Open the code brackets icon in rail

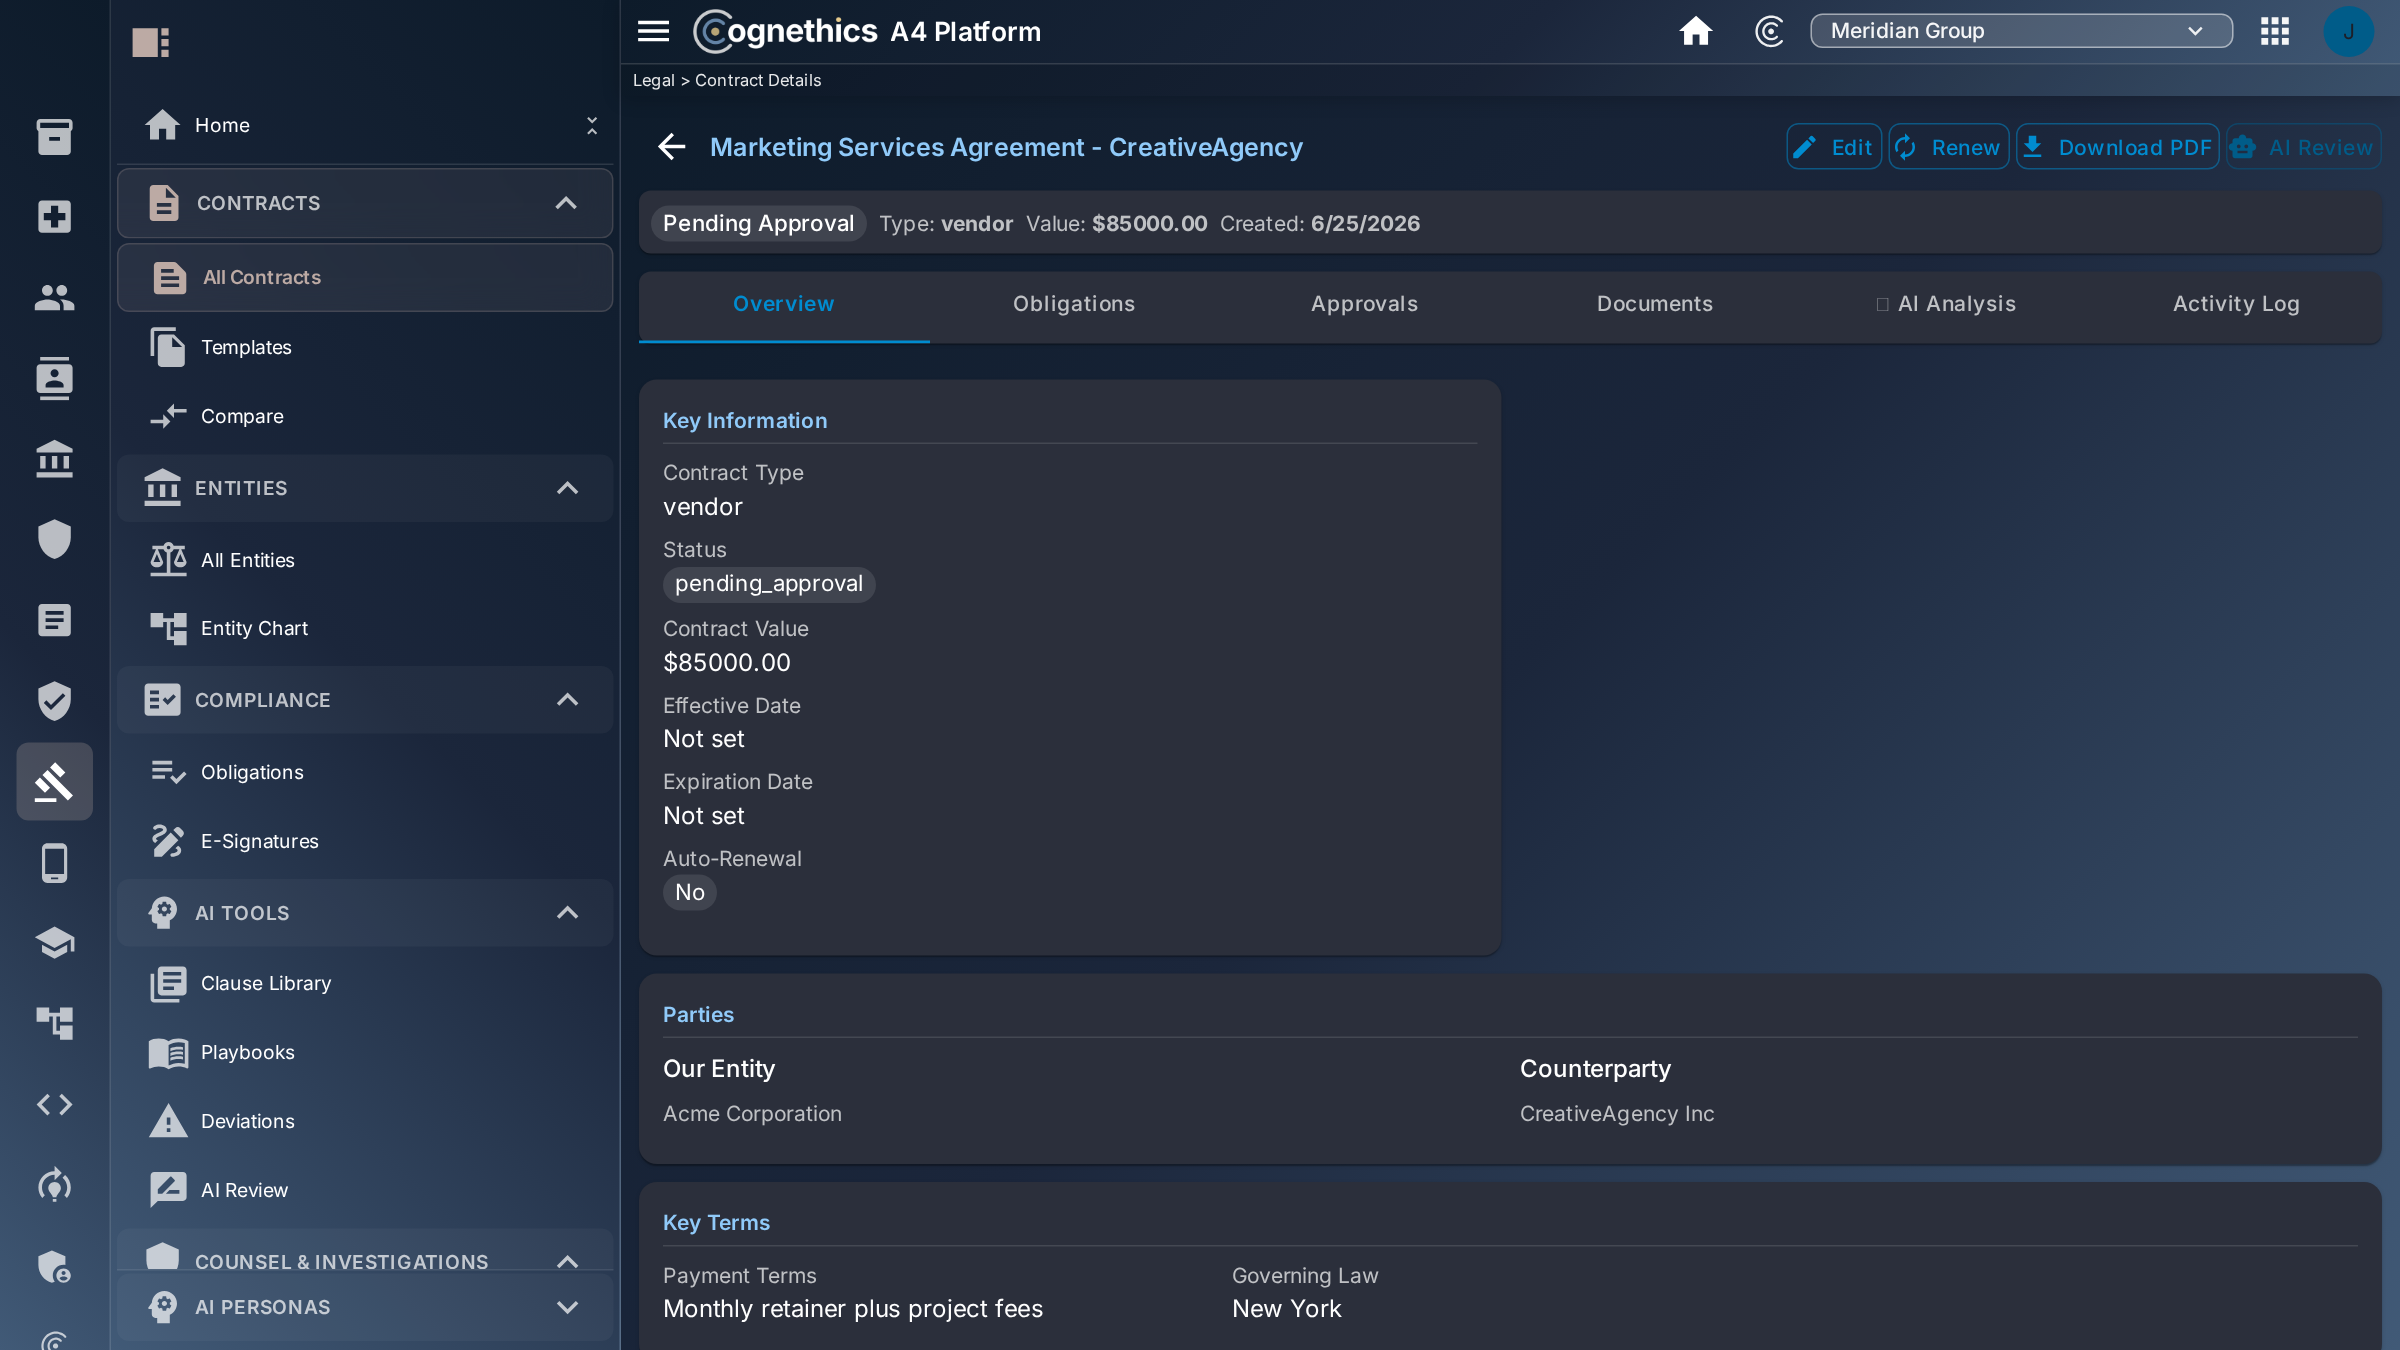pyautogui.click(x=54, y=1104)
